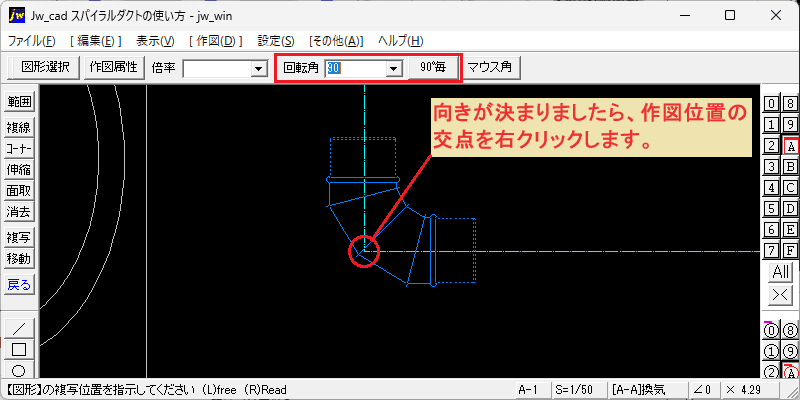
Task: Click the All layers button
Action: pyautogui.click(x=781, y=272)
